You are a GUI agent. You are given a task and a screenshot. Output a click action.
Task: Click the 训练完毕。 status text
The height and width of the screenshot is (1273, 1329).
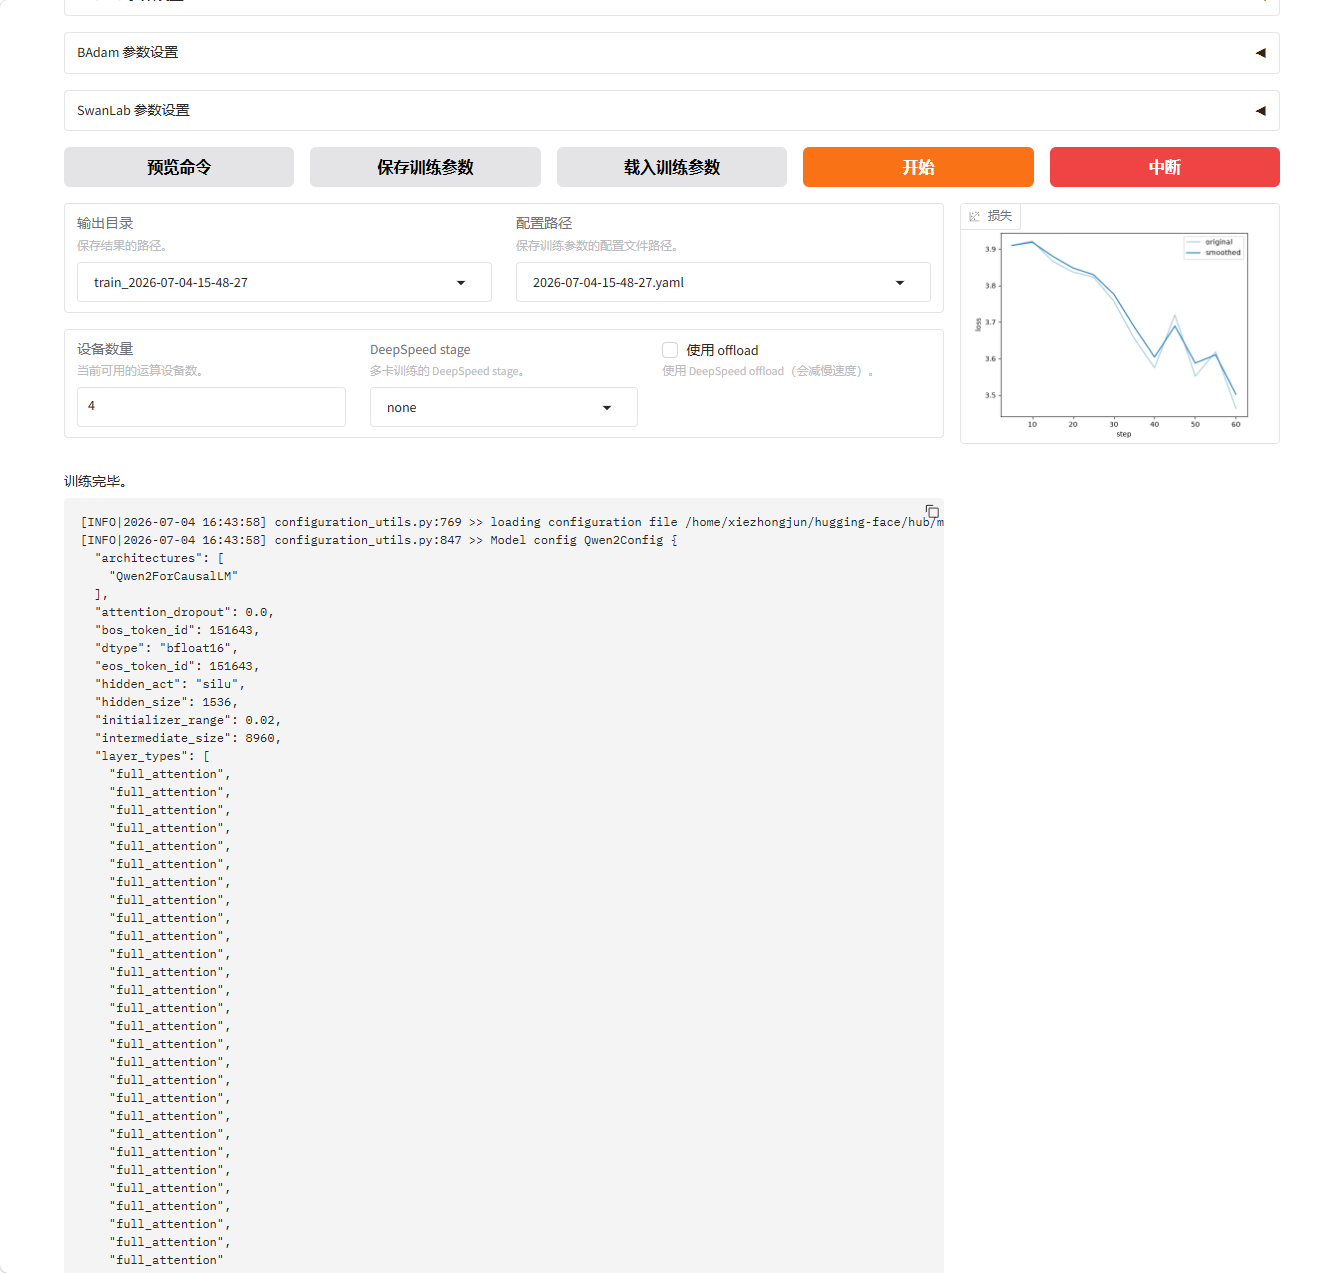[x=97, y=481]
